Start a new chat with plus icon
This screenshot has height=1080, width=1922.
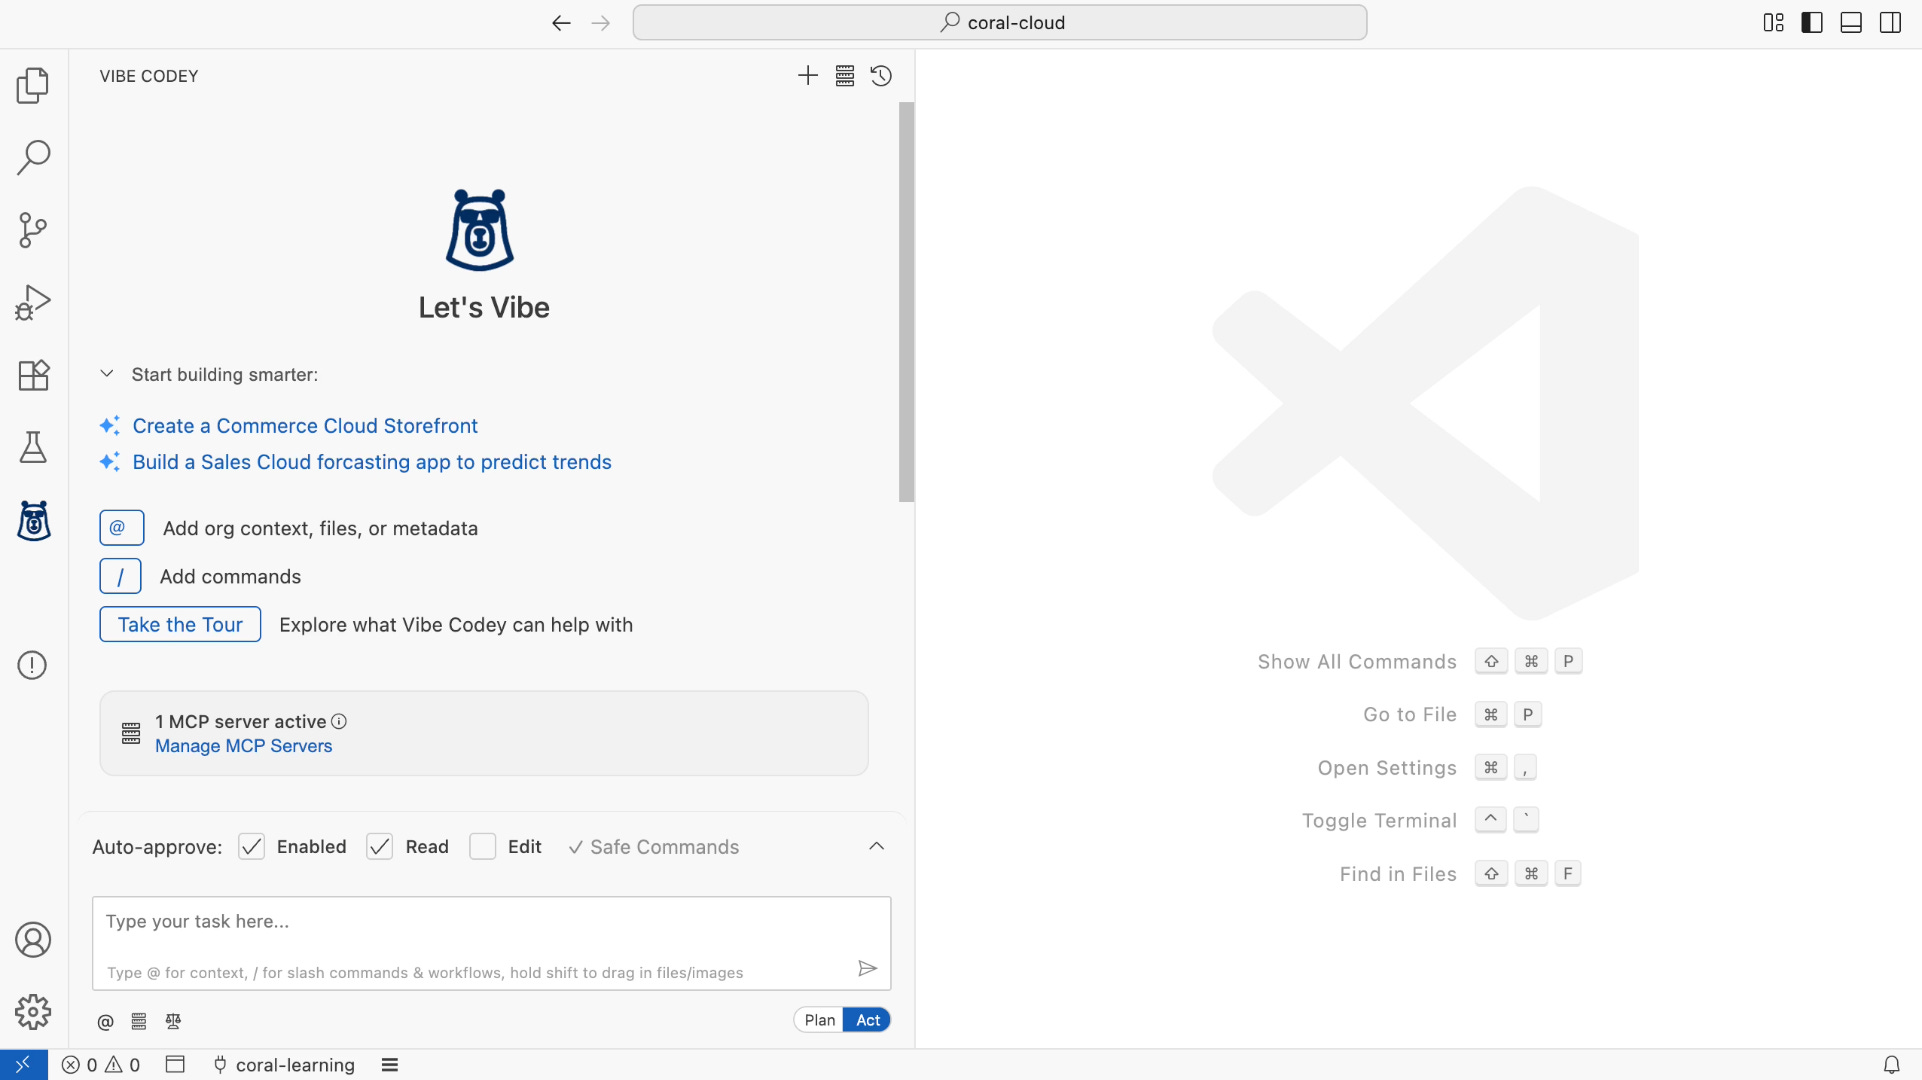pyautogui.click(x=807, y=76)
